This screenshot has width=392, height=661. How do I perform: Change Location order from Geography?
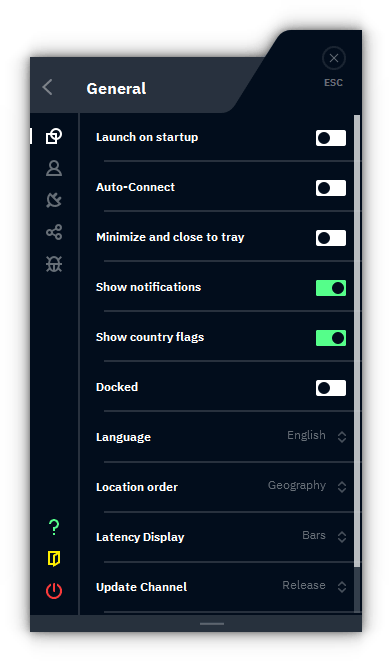307,486
